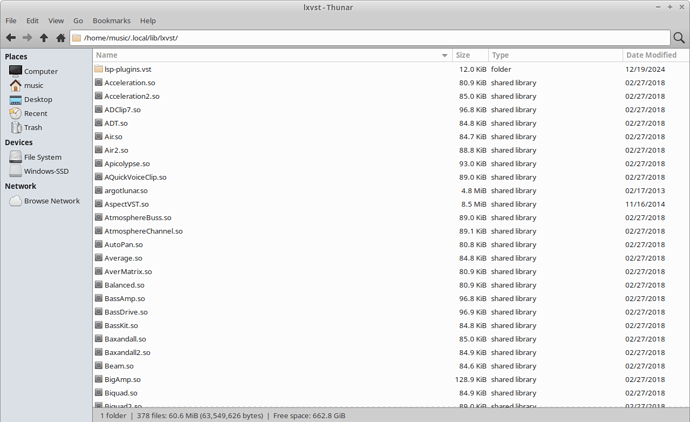Open the Bookmarks menu
The image size is (690, 422).
coord(111,20)
